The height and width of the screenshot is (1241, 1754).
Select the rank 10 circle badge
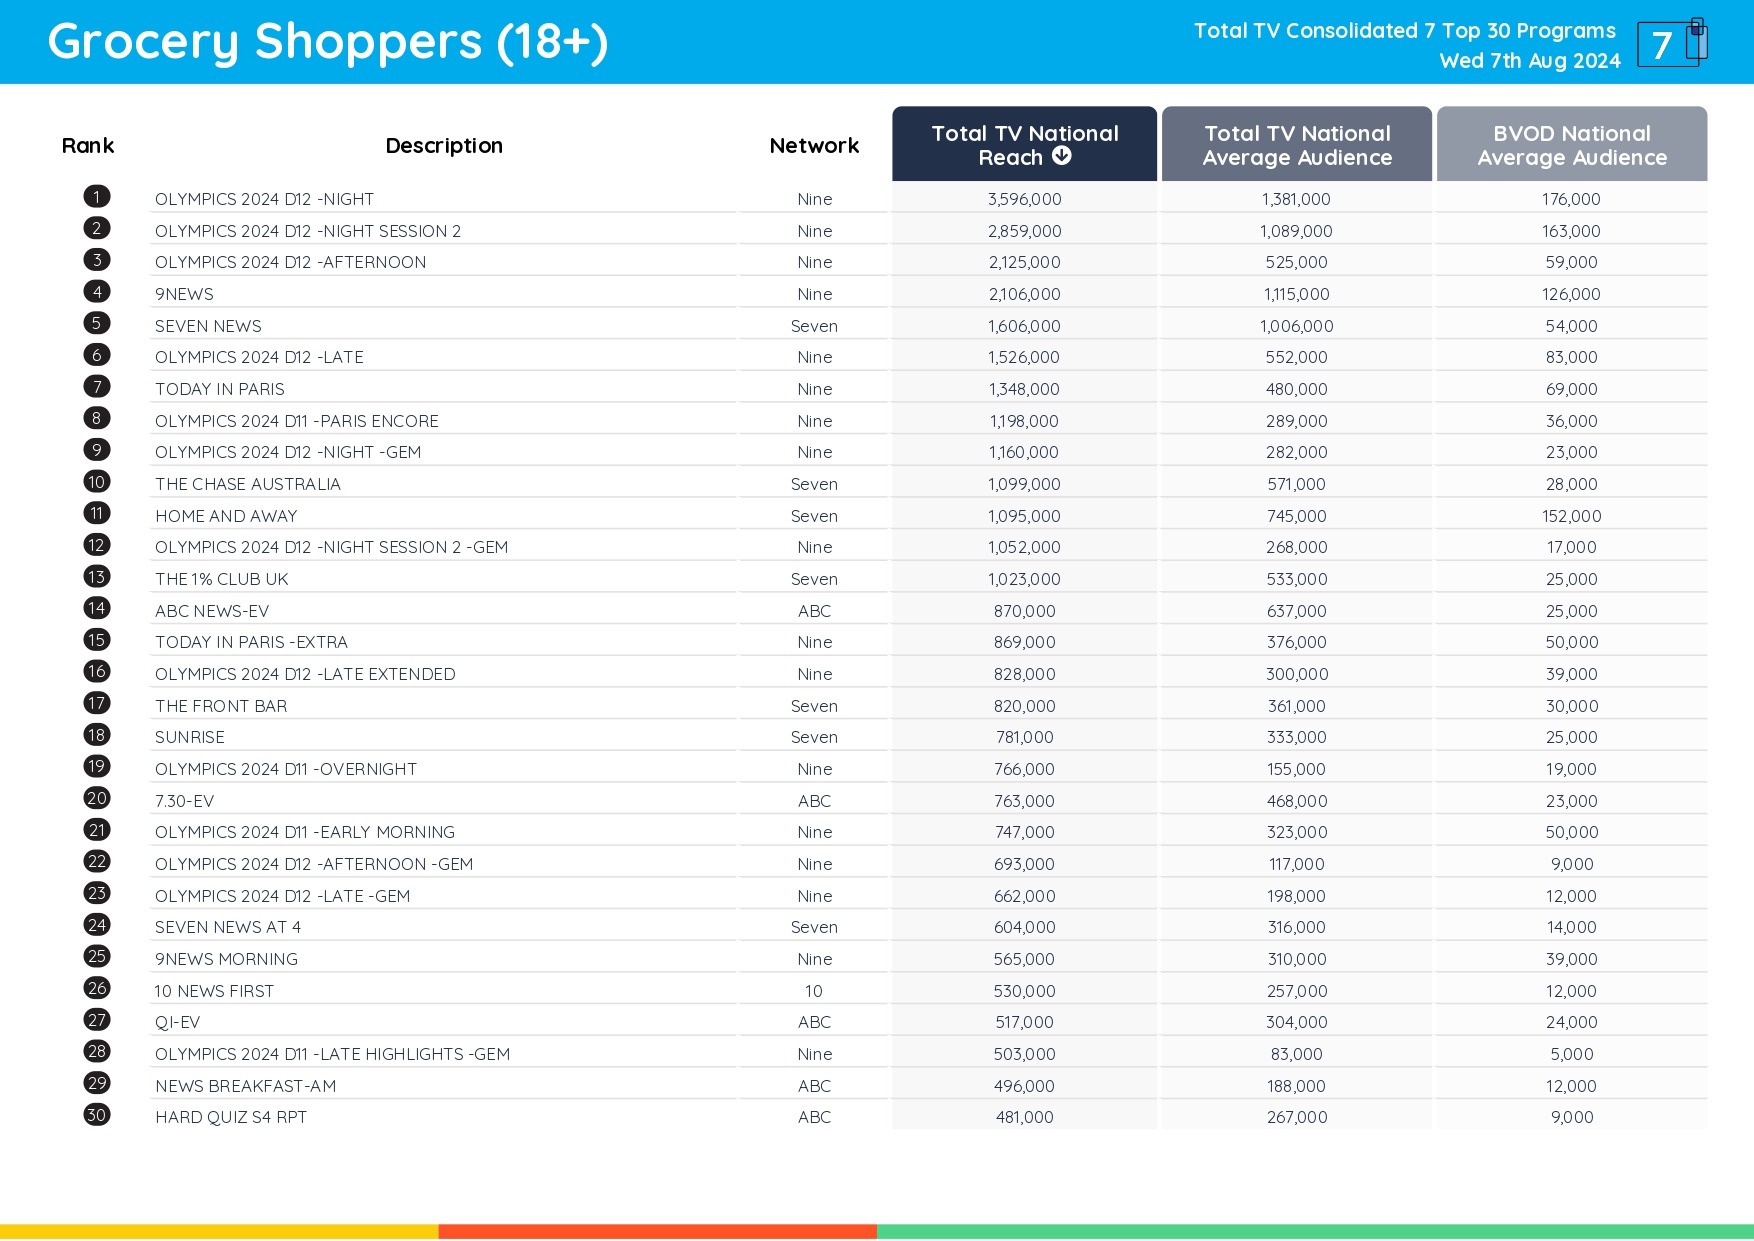(x=97, y=482)
